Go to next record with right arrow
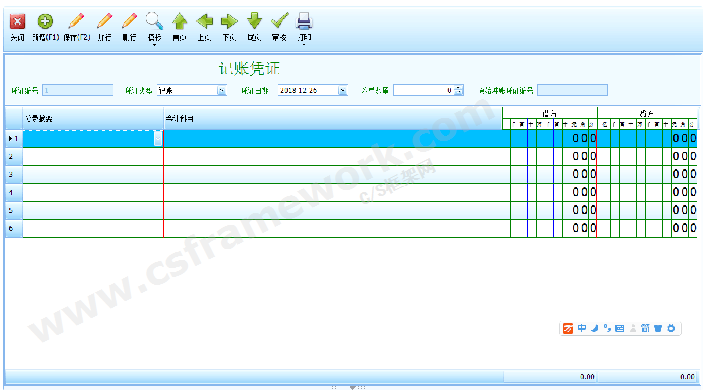707x390 pixels. pos(229,21)
